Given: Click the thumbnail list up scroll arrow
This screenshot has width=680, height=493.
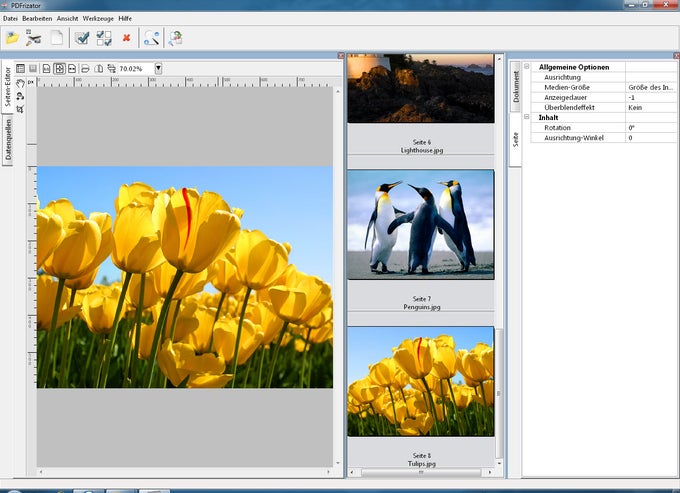Looking at the screenshot, I should [x=499, y=59].
